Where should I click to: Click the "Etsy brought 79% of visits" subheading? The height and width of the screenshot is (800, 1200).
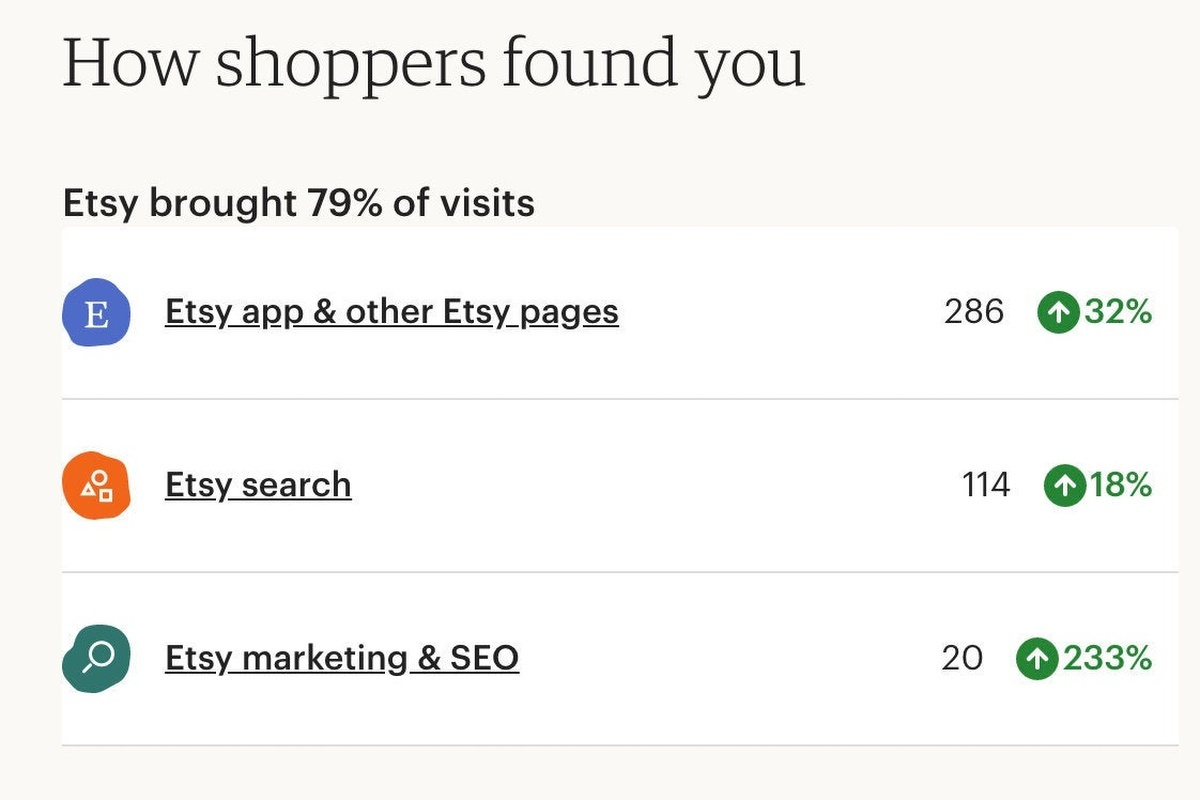click(x=298, y=204)
